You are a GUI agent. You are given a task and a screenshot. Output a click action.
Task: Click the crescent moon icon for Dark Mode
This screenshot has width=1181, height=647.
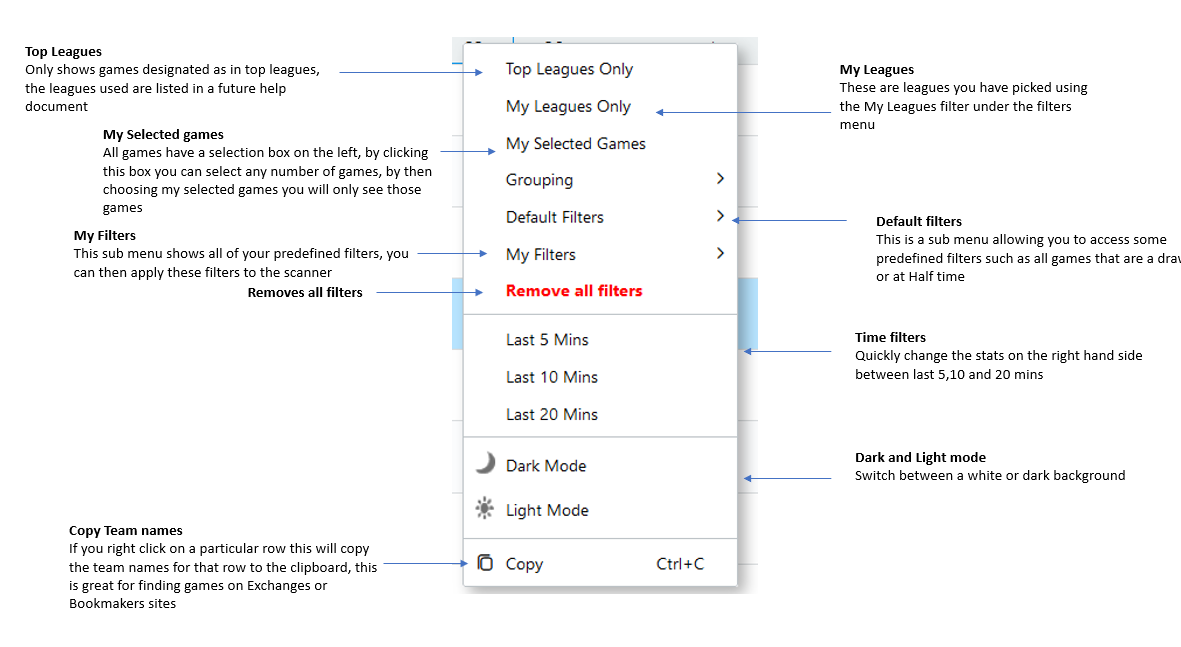[x=485, y=463]
